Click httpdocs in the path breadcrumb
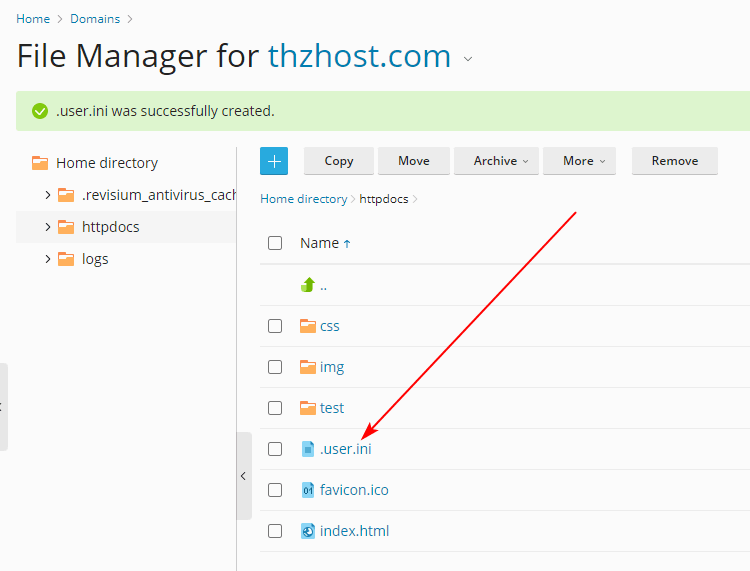This screenshot has height=571, width=750. pyautogui.click(x=384, y=199)
